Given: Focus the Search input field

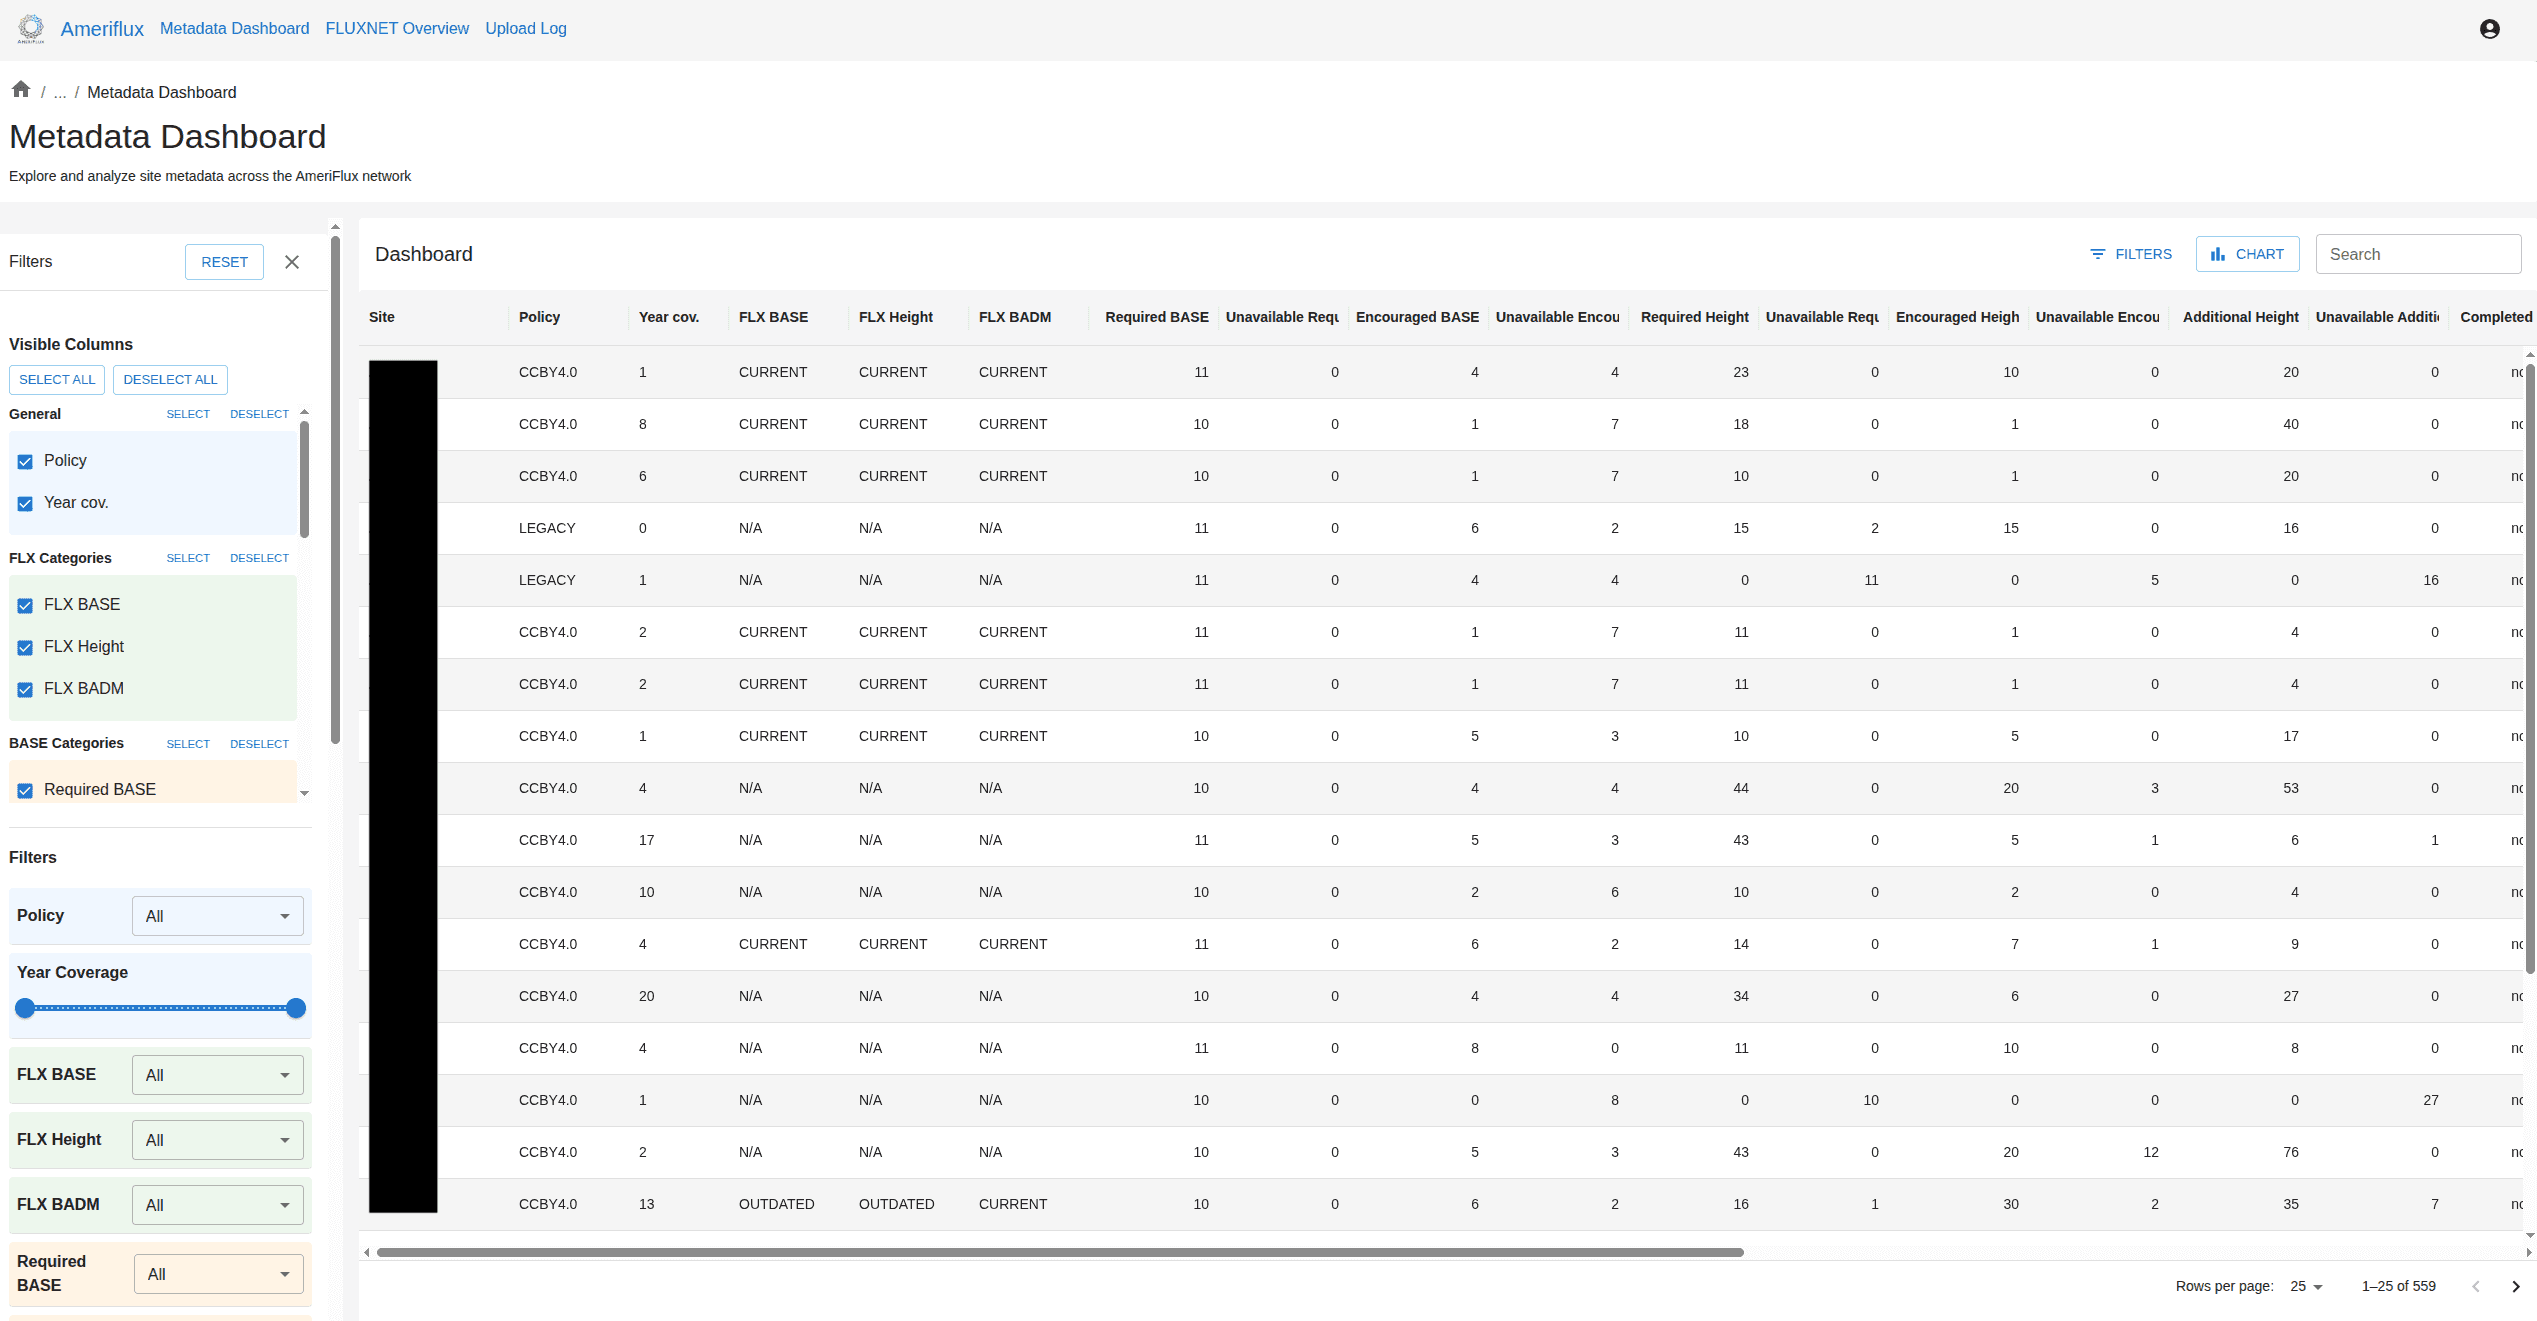Looking at the screenshot, I should (x=2417, y=254).
